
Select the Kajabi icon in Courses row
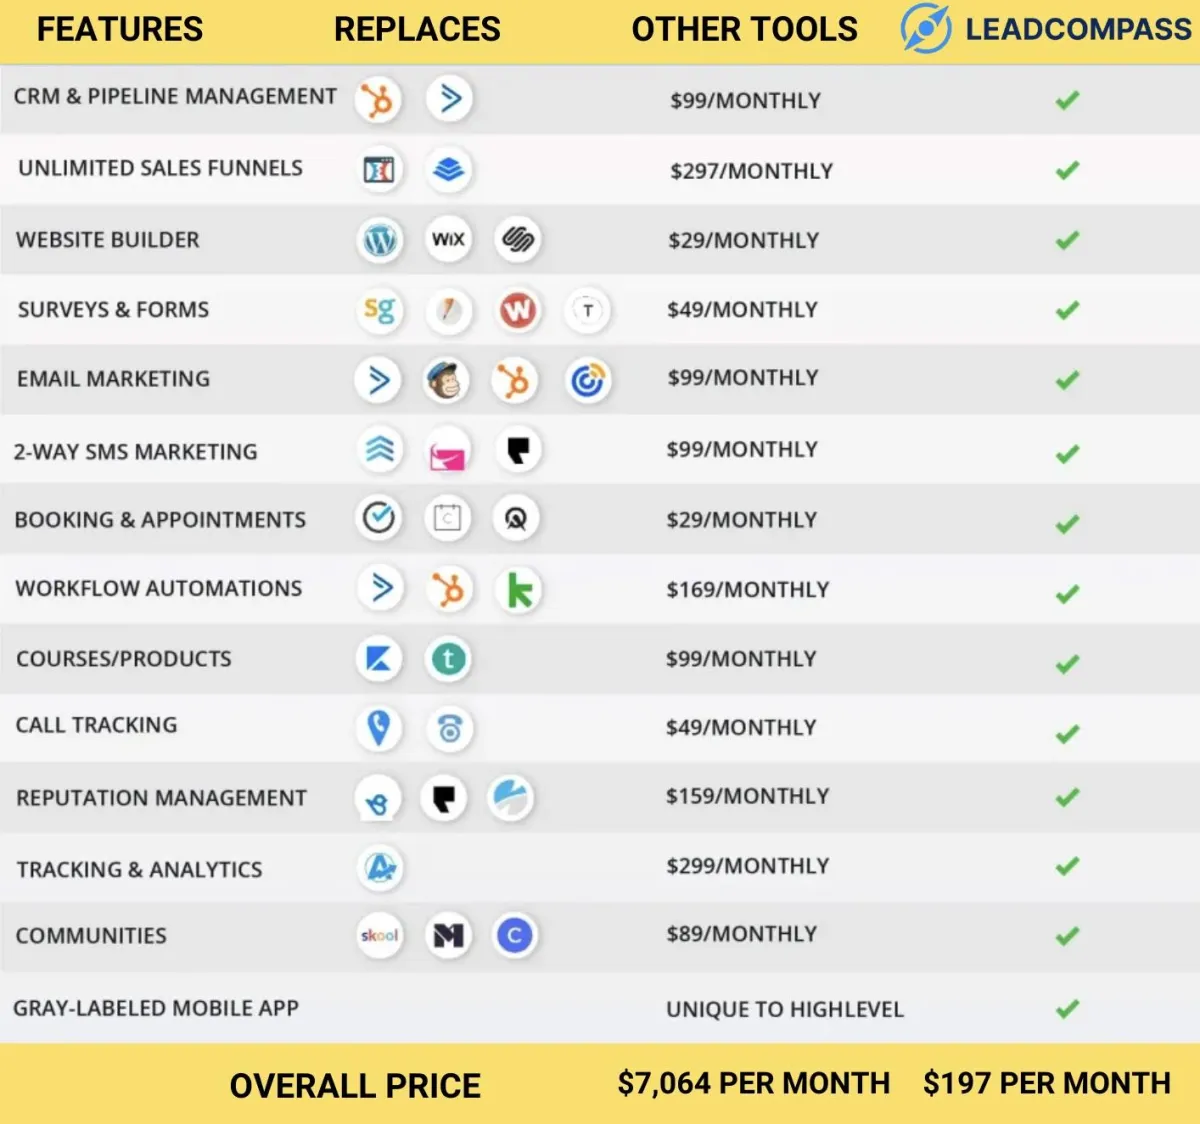tap(379, 659)
